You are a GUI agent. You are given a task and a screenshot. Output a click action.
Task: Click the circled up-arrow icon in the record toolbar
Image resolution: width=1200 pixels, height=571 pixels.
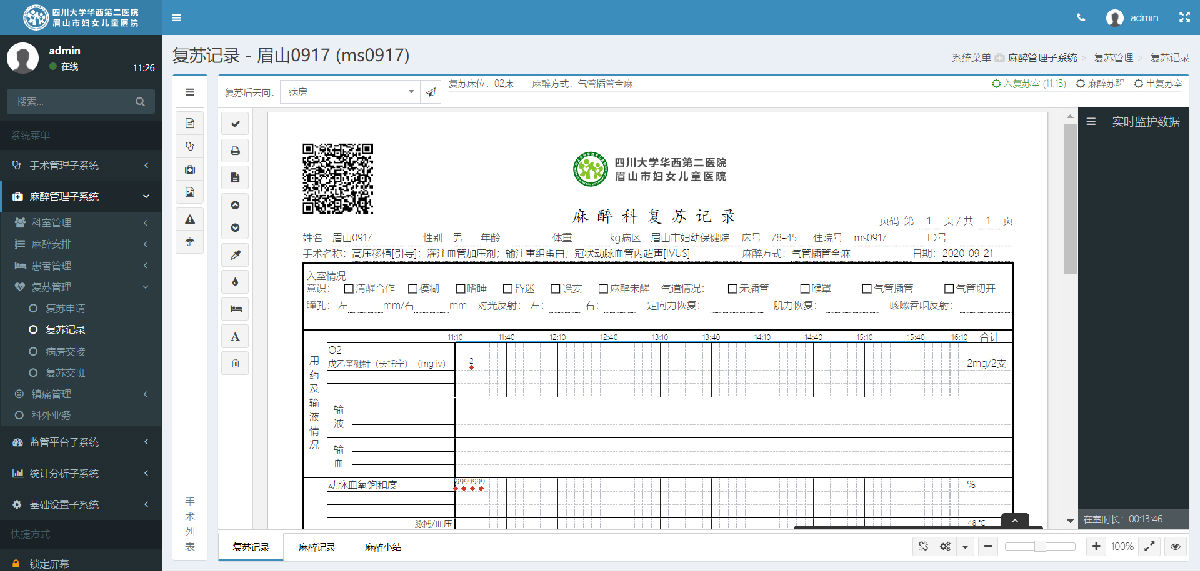[x=235, y=205]
